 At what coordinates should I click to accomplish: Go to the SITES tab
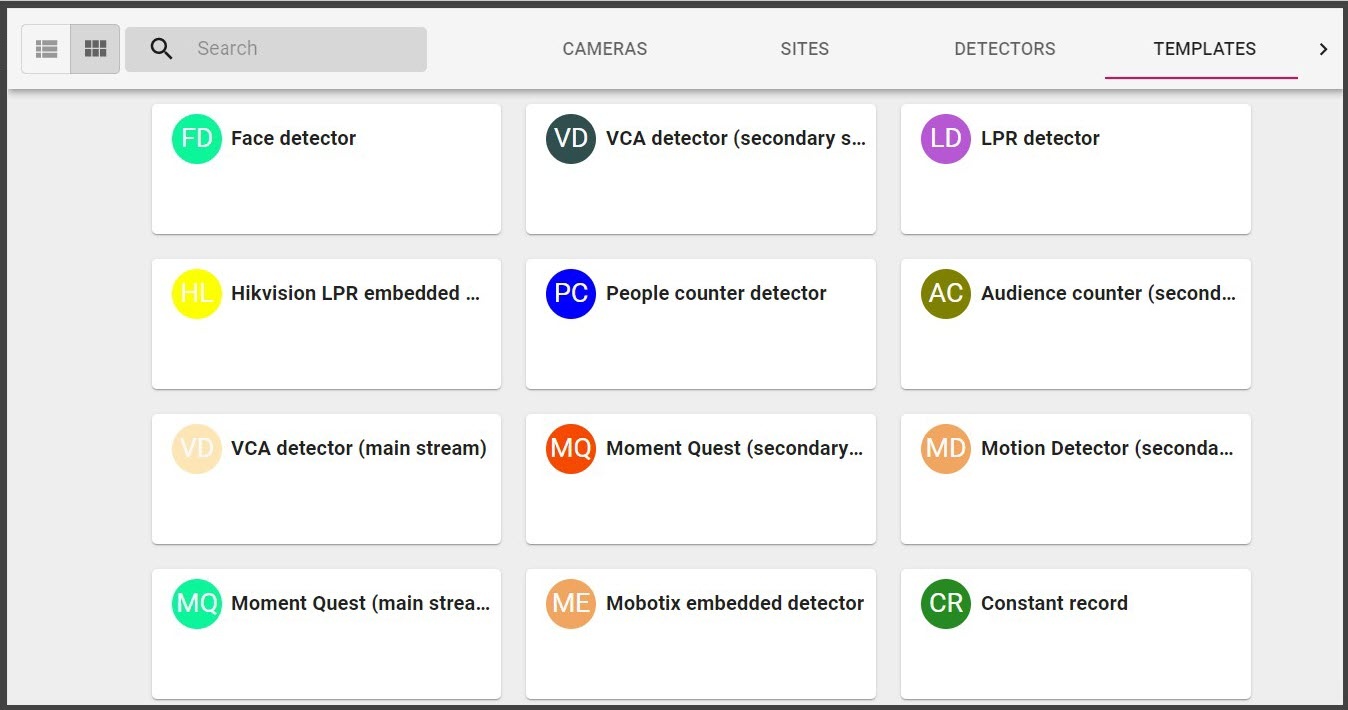click(804, 49)
